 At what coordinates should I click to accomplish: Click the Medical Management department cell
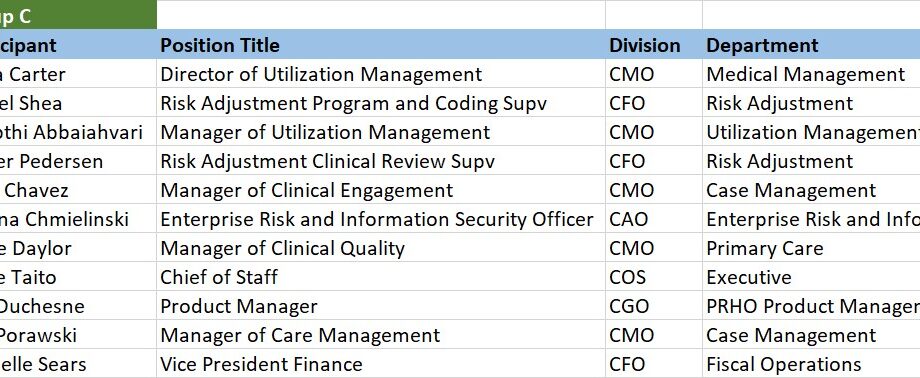point(811,74)
